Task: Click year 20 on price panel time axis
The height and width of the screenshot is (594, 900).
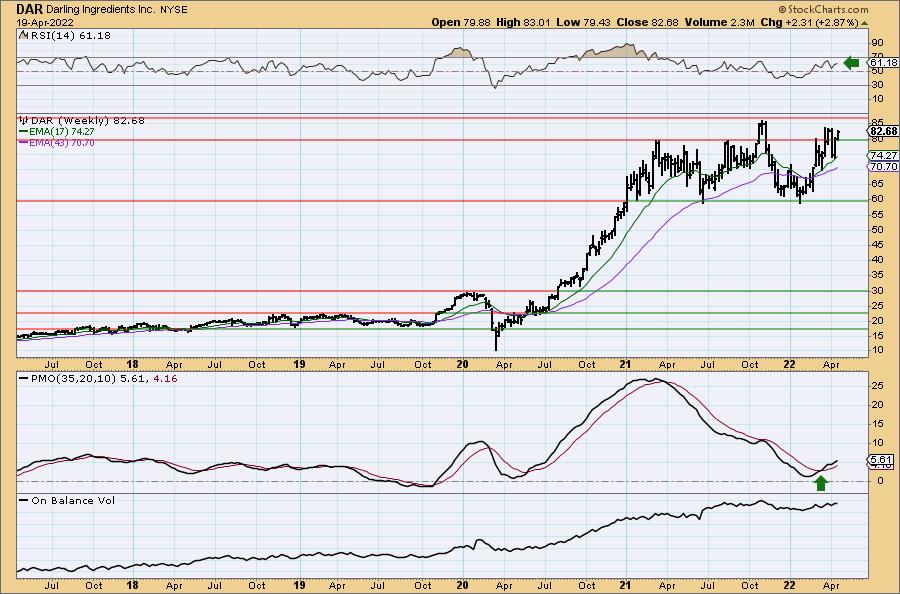Action: click(x=463, y=364)
